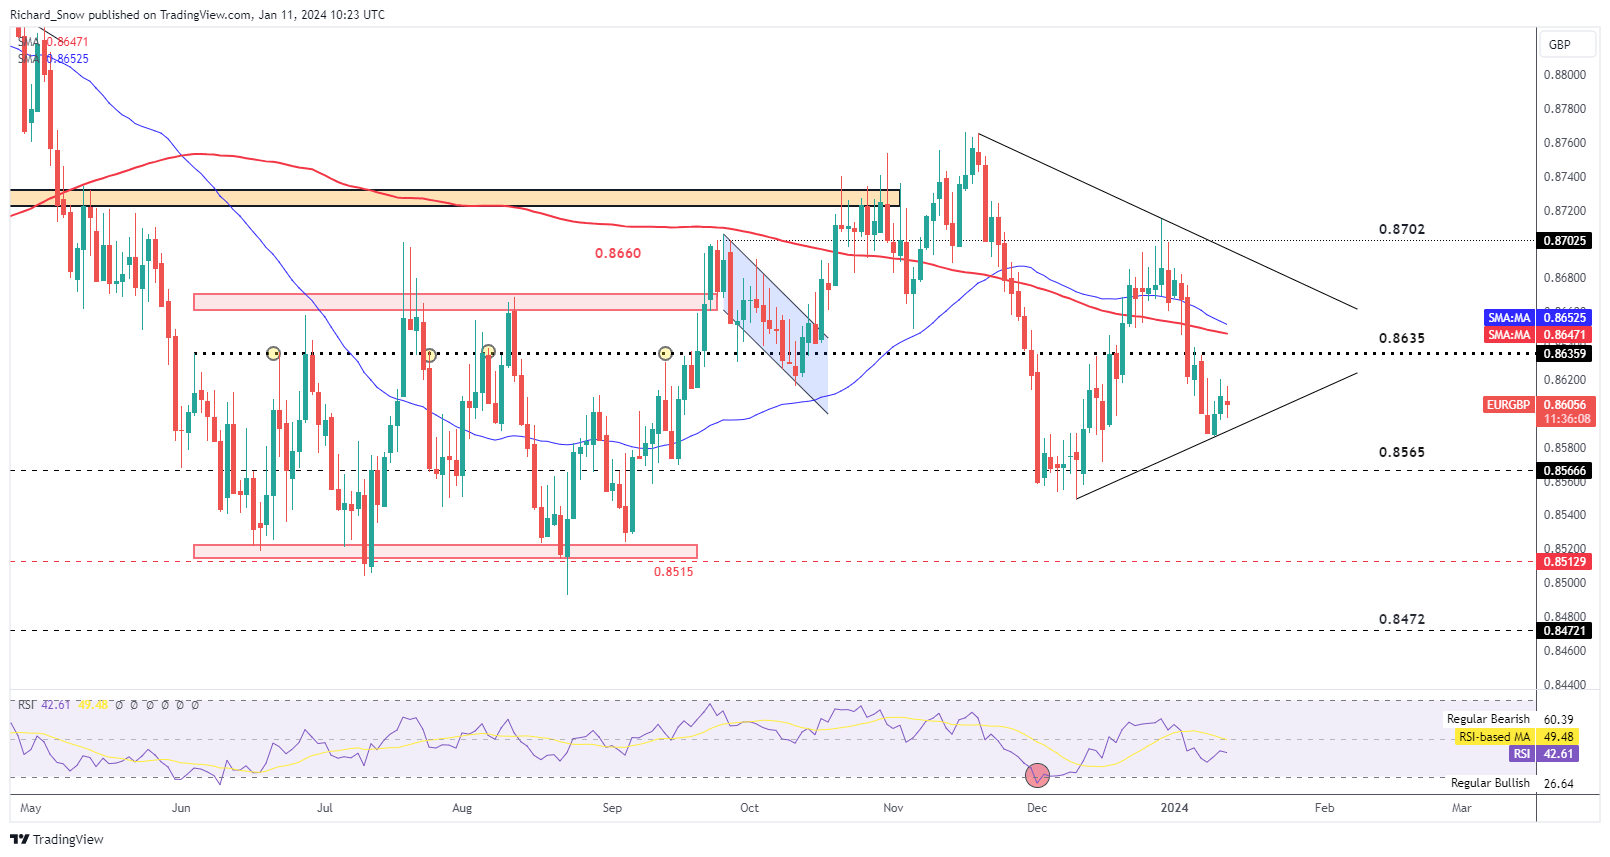Image resolution: width=1610 pixels, height=857 pixels.
Task: Click the 2024 label on time axis
Action: coord(1174,808)
